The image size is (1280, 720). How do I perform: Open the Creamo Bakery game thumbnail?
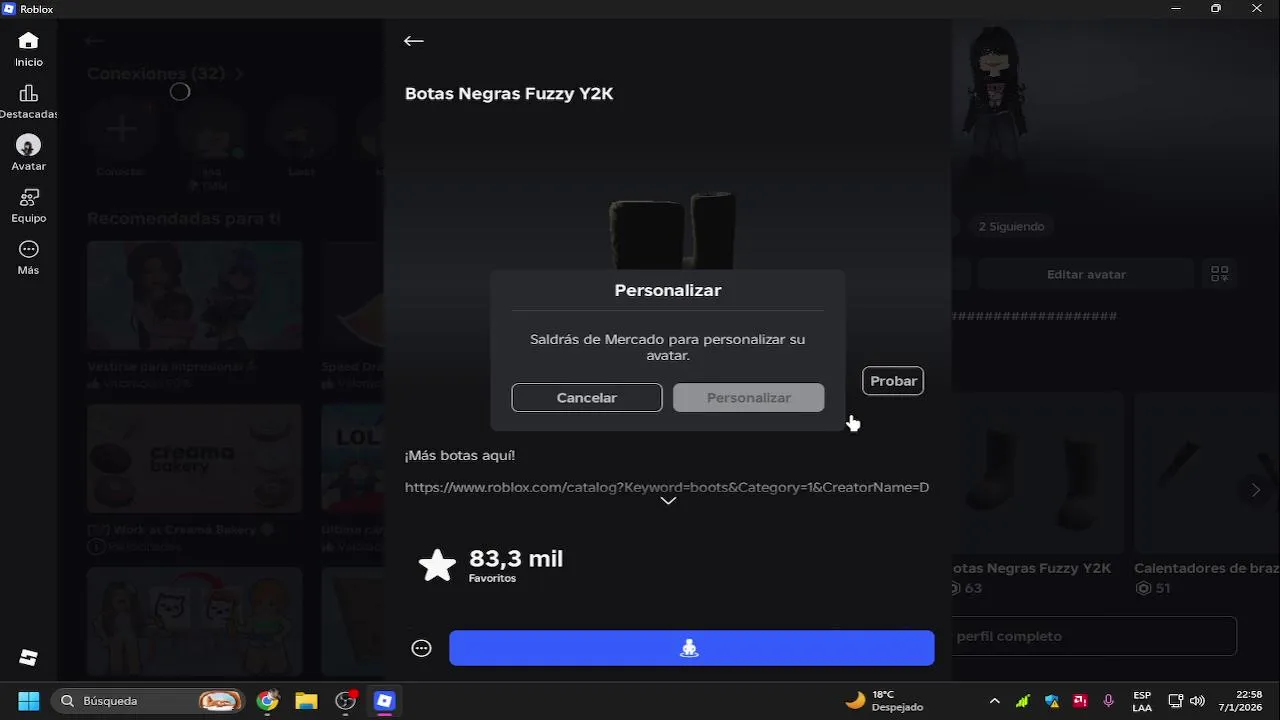(x=195, y=458)
